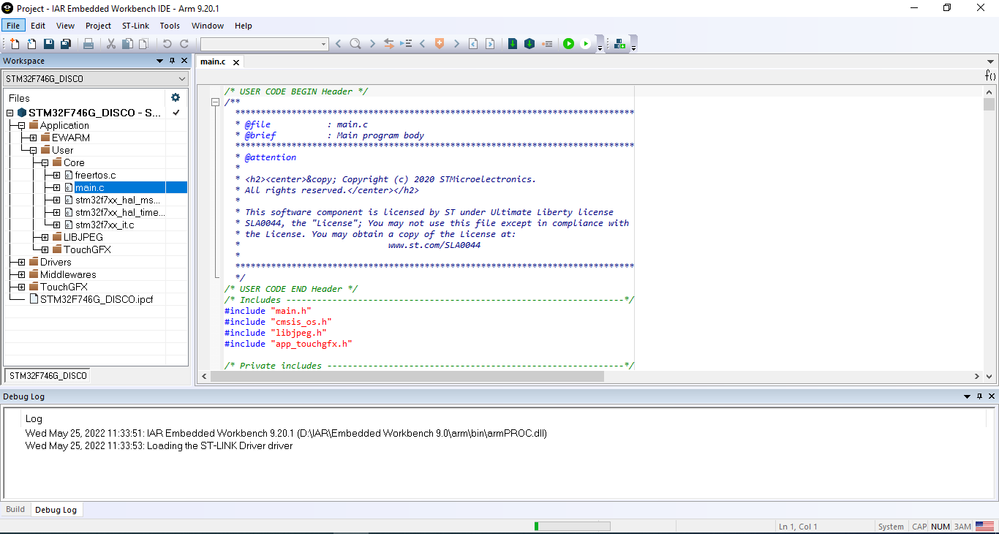Open the Help menu

tap(243, 25)
